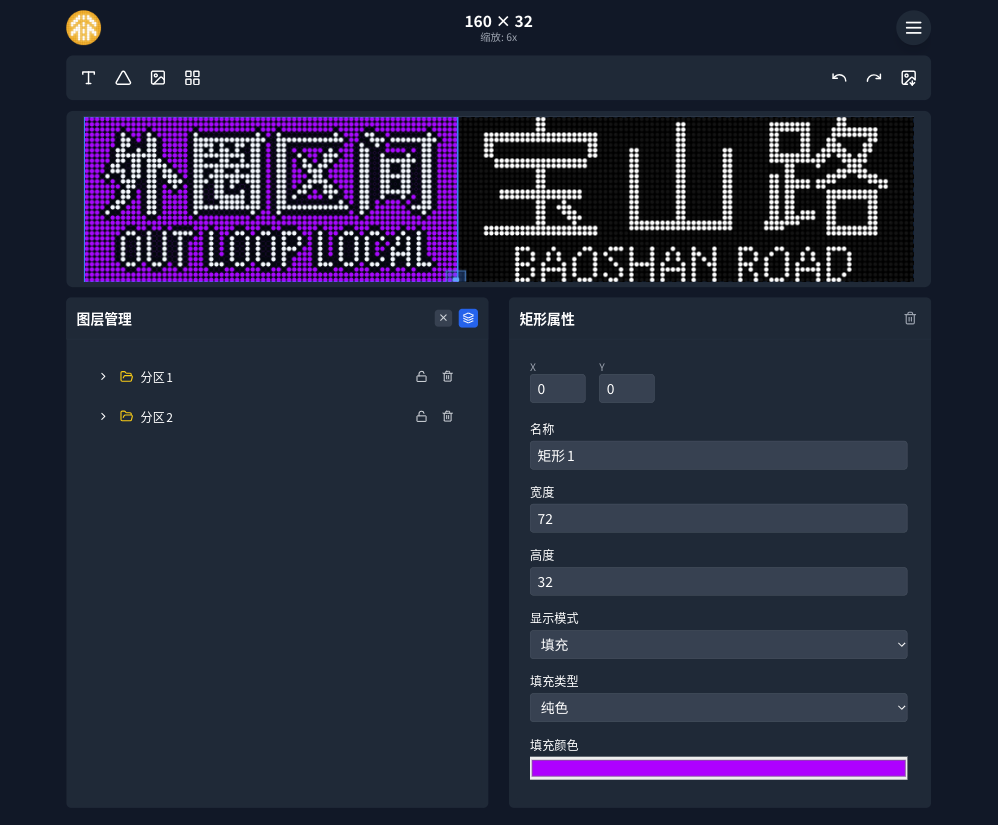998x825 pixels.
Task: Select the grid component tool
Action: point(192,78)
